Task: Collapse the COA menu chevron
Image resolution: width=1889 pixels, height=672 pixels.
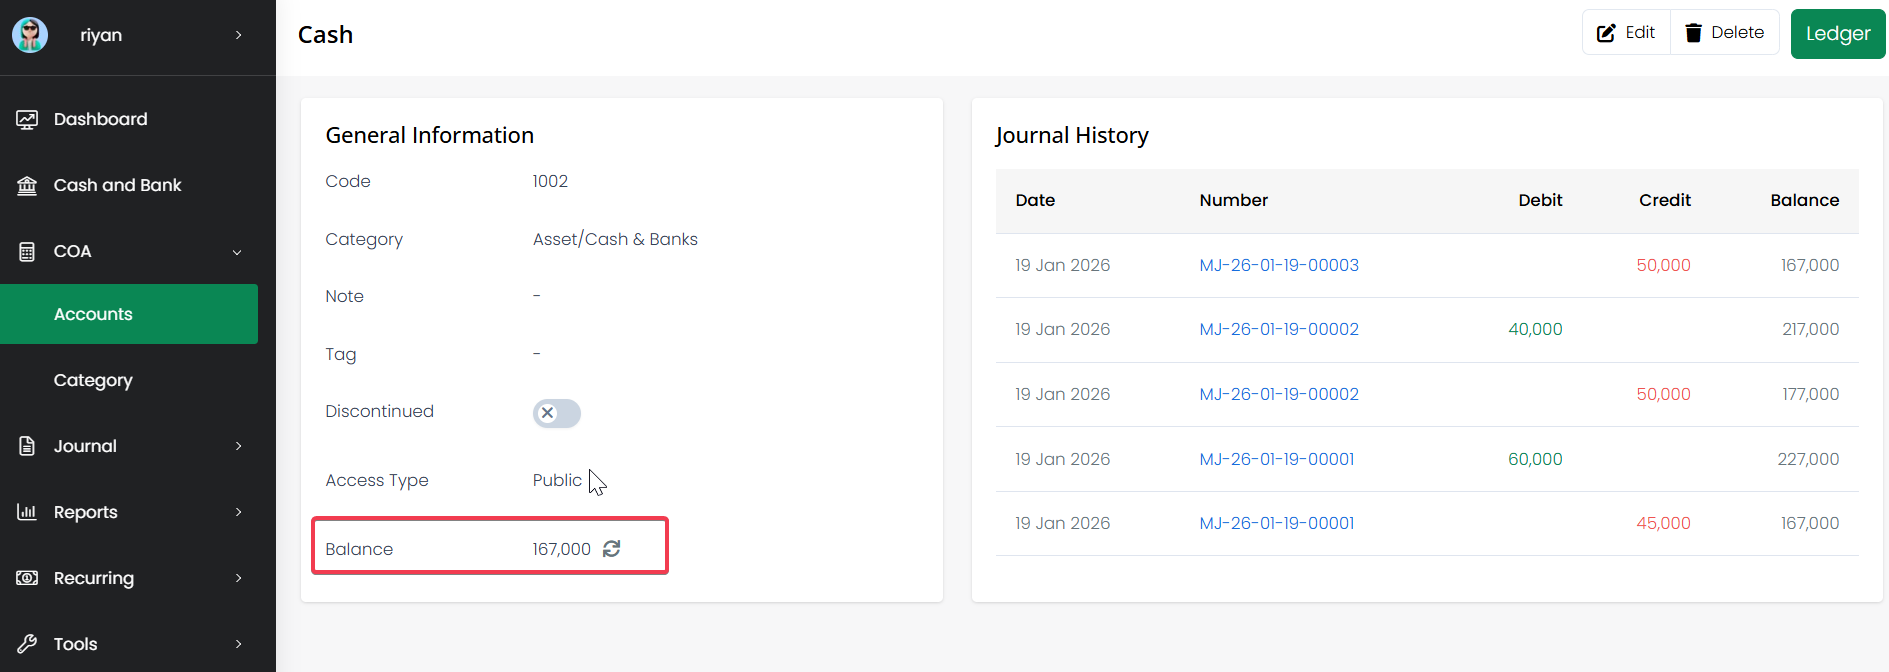Action: tap(237, 252)
